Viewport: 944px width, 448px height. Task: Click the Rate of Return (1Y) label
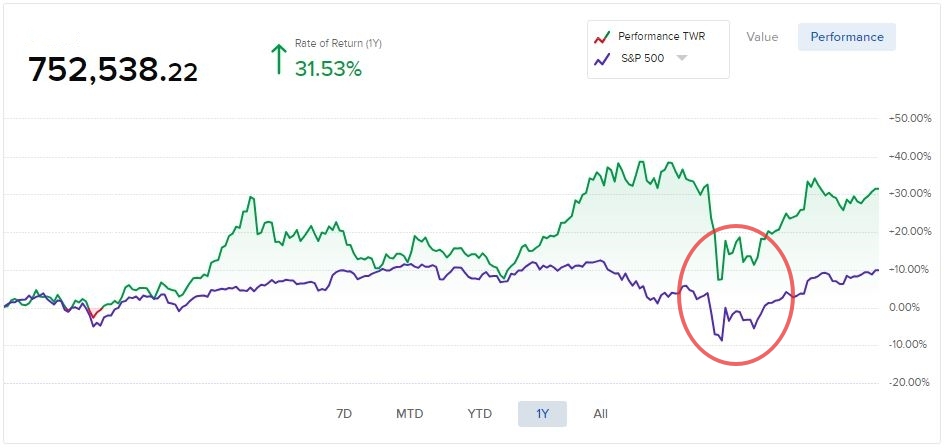(338, 44)
